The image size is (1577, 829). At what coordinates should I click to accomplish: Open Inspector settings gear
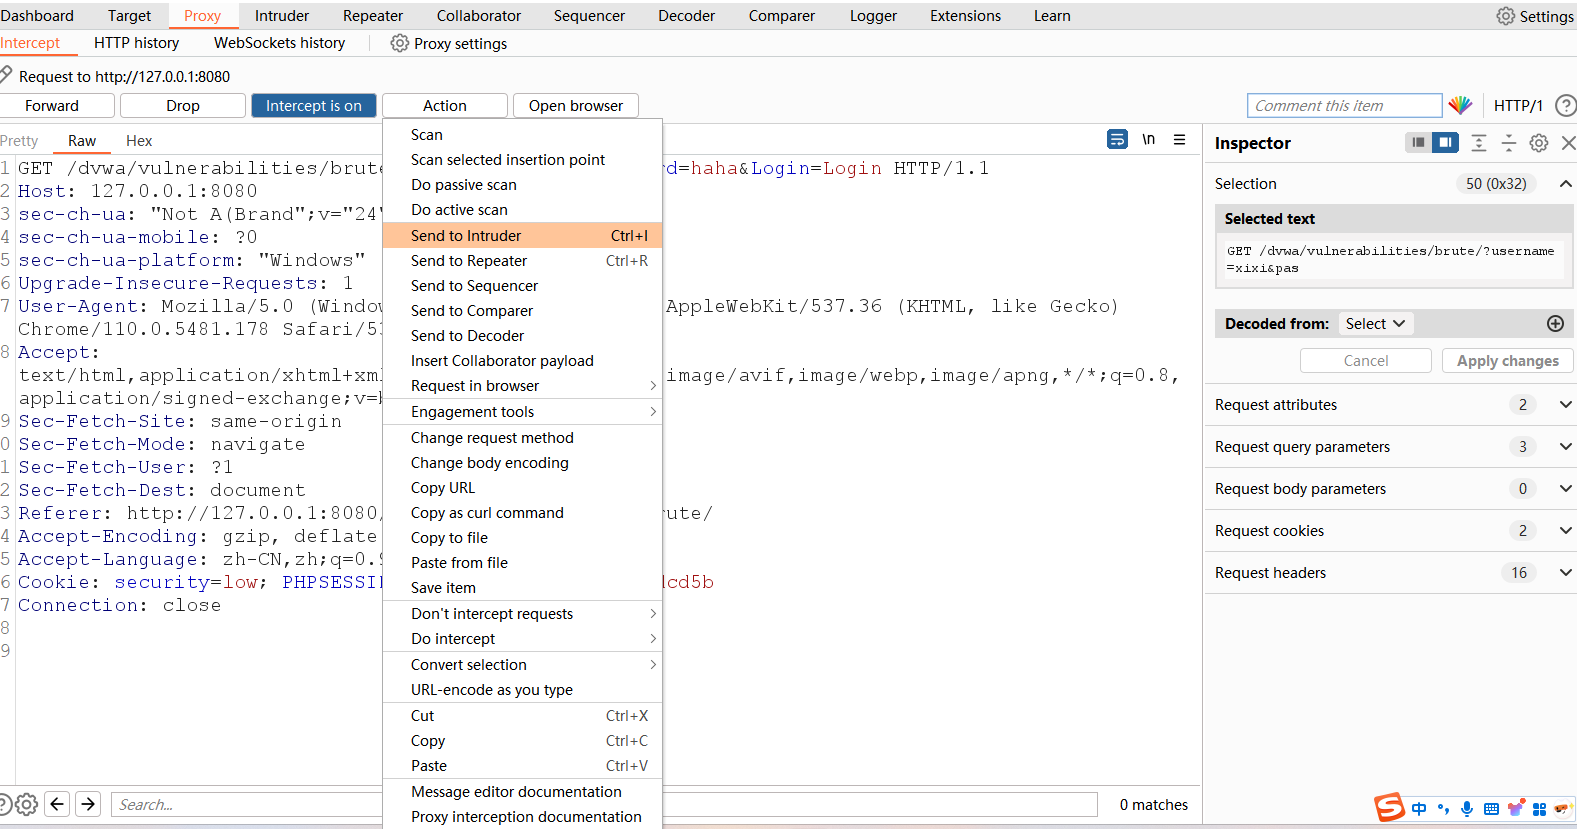click(x=1539, y=143)
